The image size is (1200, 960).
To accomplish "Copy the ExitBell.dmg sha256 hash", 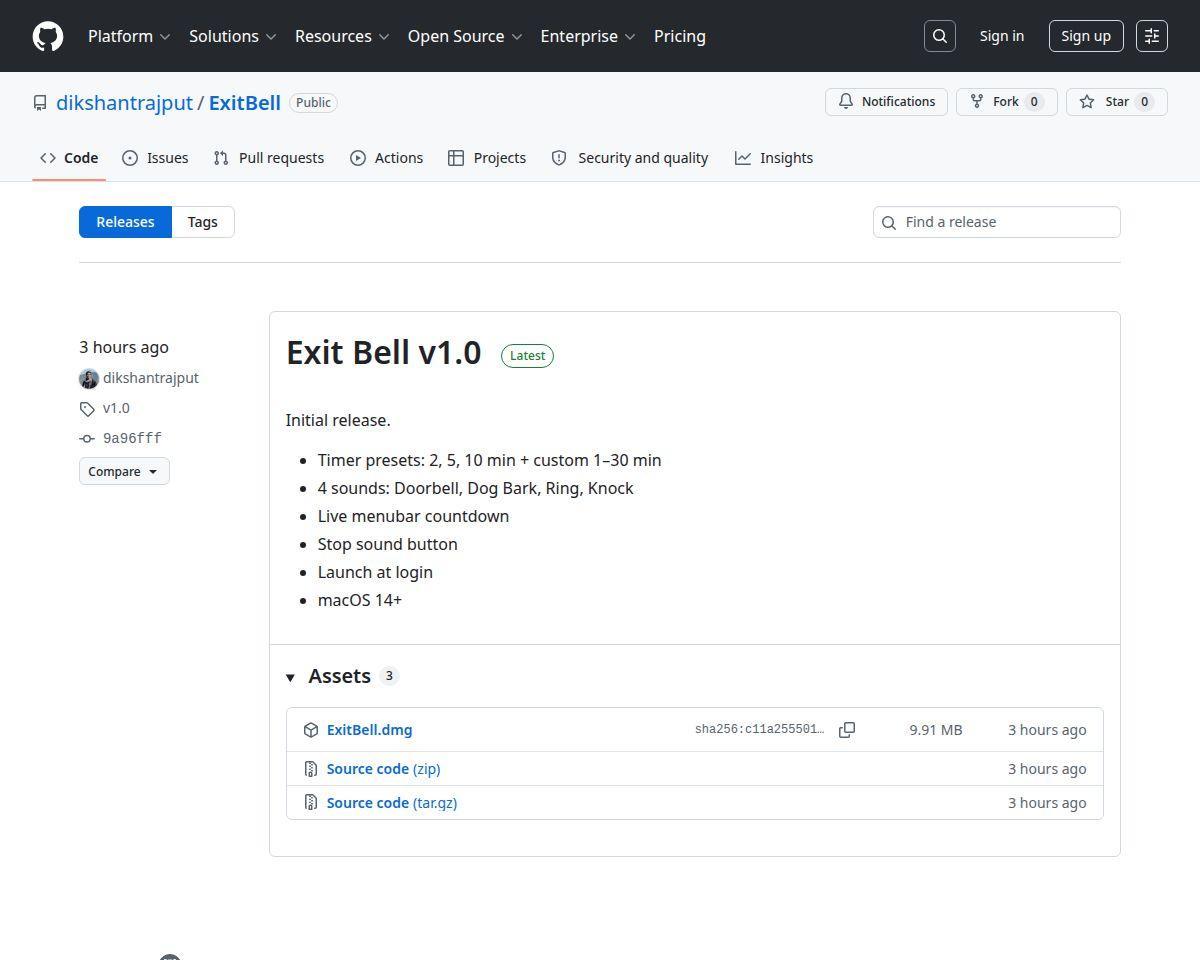I will coord(847,730).
